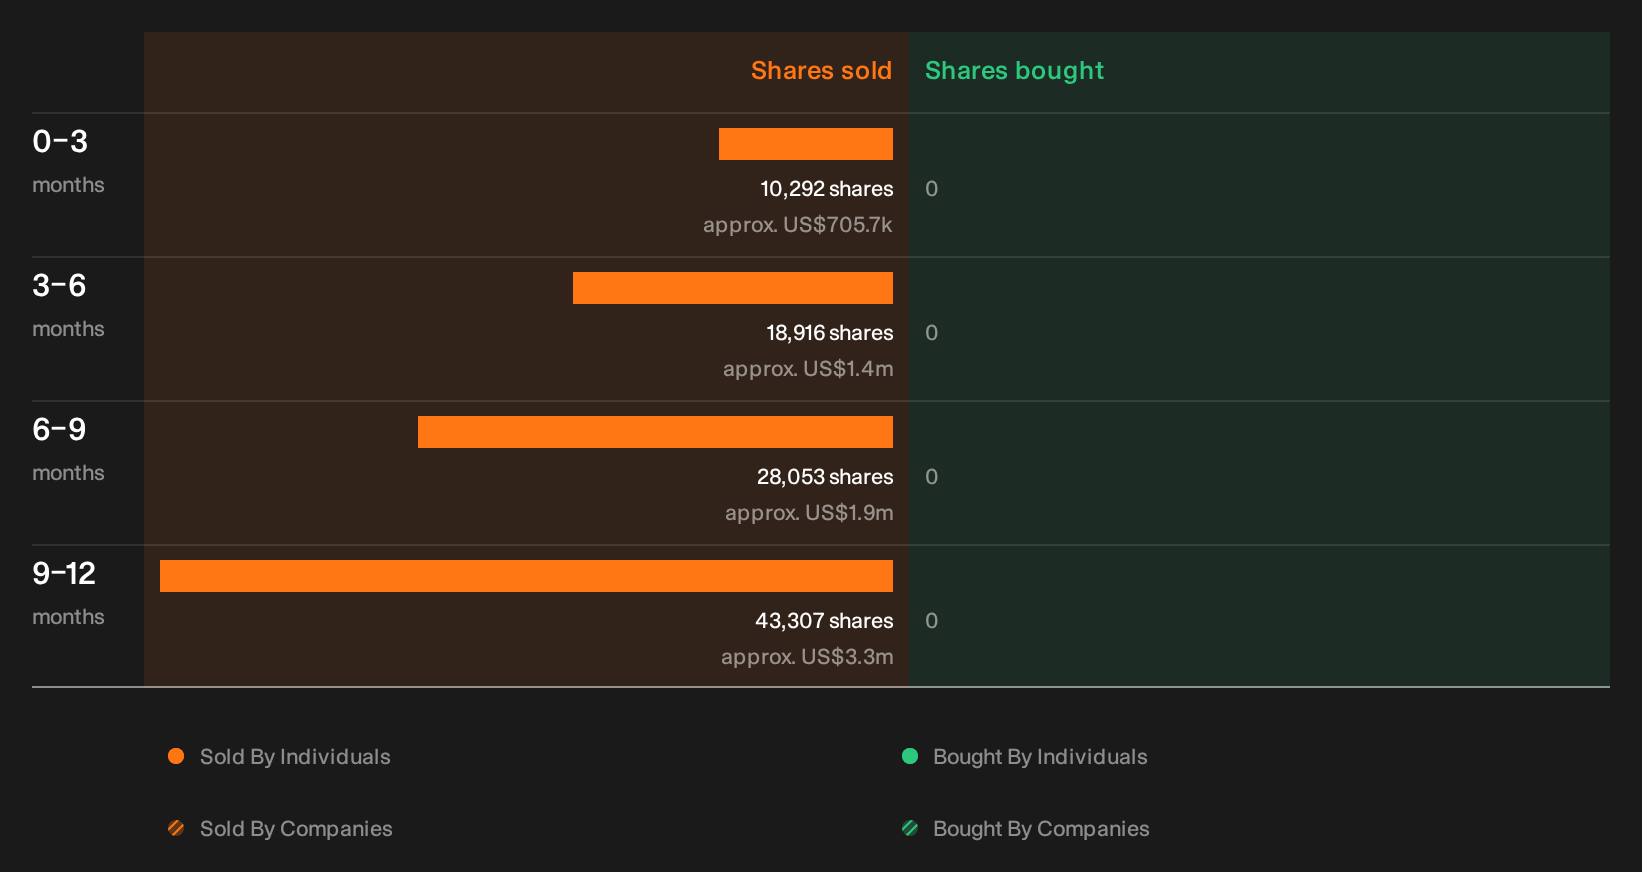This screenshot has width=1642, height=872.
Task: Click the 18,916 shares value
Action: coord(829,333)
